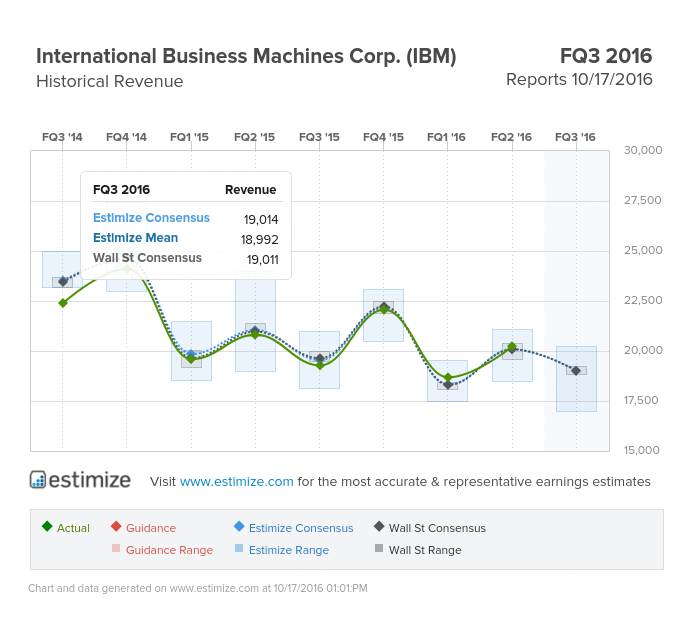Click the FQ3 '14 actual revenue green marker
This screenshot has width=685, height=620.
(63, 303)
